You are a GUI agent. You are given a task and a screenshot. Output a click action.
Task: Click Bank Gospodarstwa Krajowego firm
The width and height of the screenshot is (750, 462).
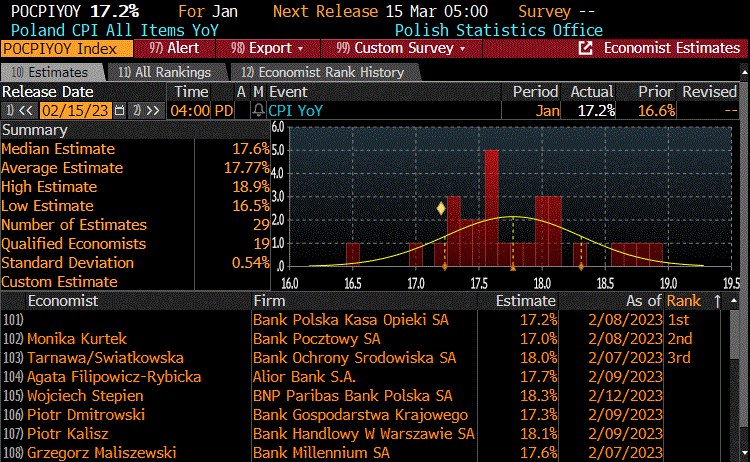[x=360, y=415]
